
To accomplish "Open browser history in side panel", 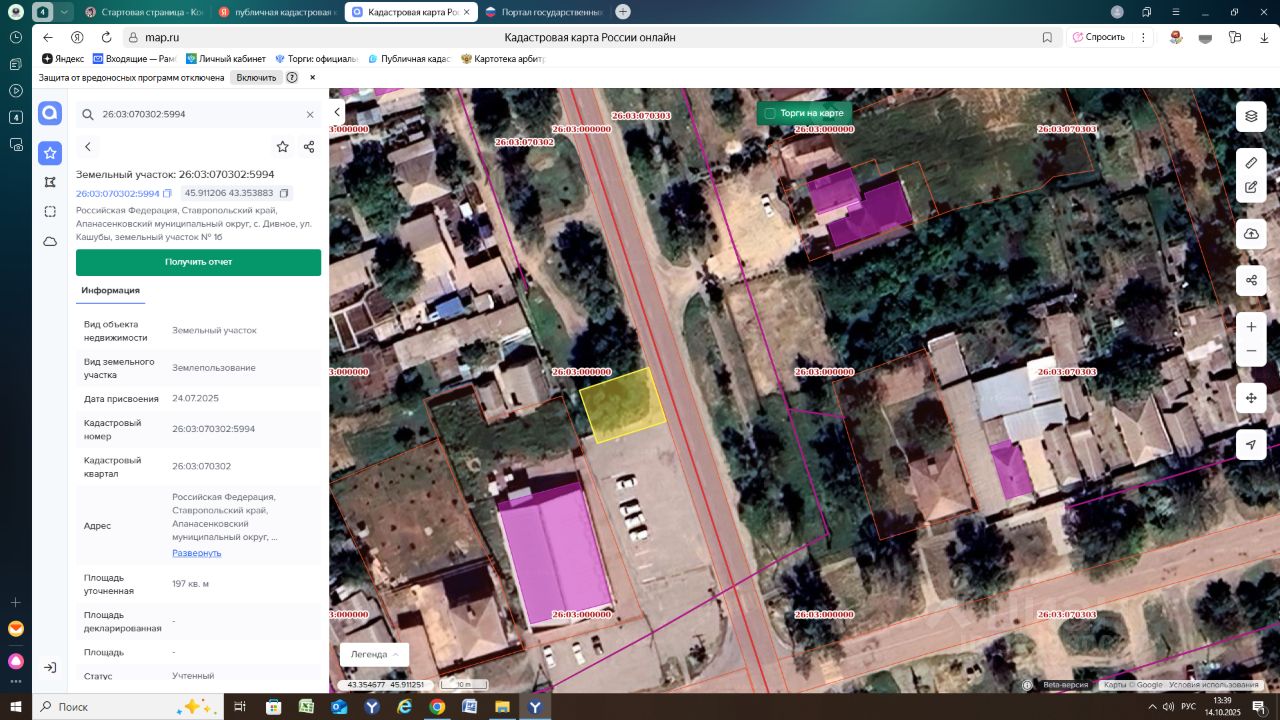I will pyautogui.click(x=16, y=37).
